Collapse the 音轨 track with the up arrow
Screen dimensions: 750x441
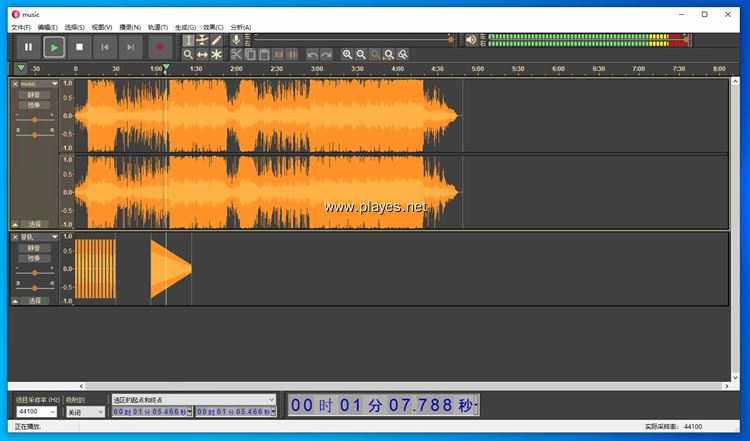[x=15, y=301]
